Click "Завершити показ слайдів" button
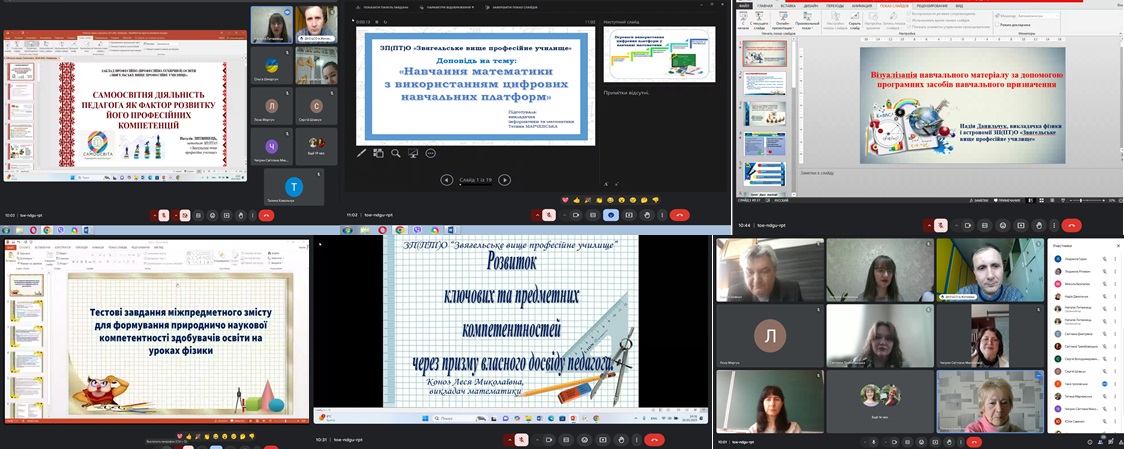Screen dimensions: 1124x449 [x=515, y=7]
